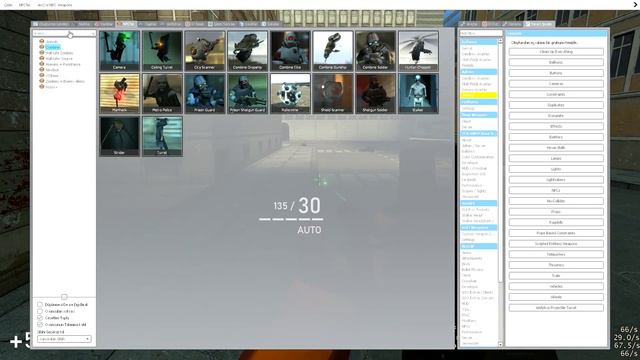Choose the Combine Dropship icon
The width and height of the screenshot is (640, 360).
coord(247,51)
